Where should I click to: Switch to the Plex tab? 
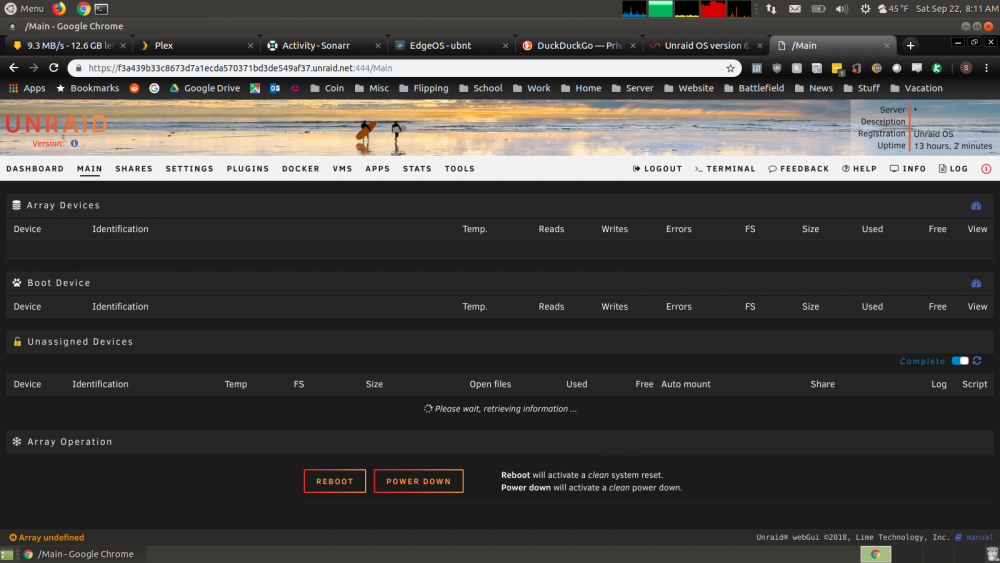195,45
